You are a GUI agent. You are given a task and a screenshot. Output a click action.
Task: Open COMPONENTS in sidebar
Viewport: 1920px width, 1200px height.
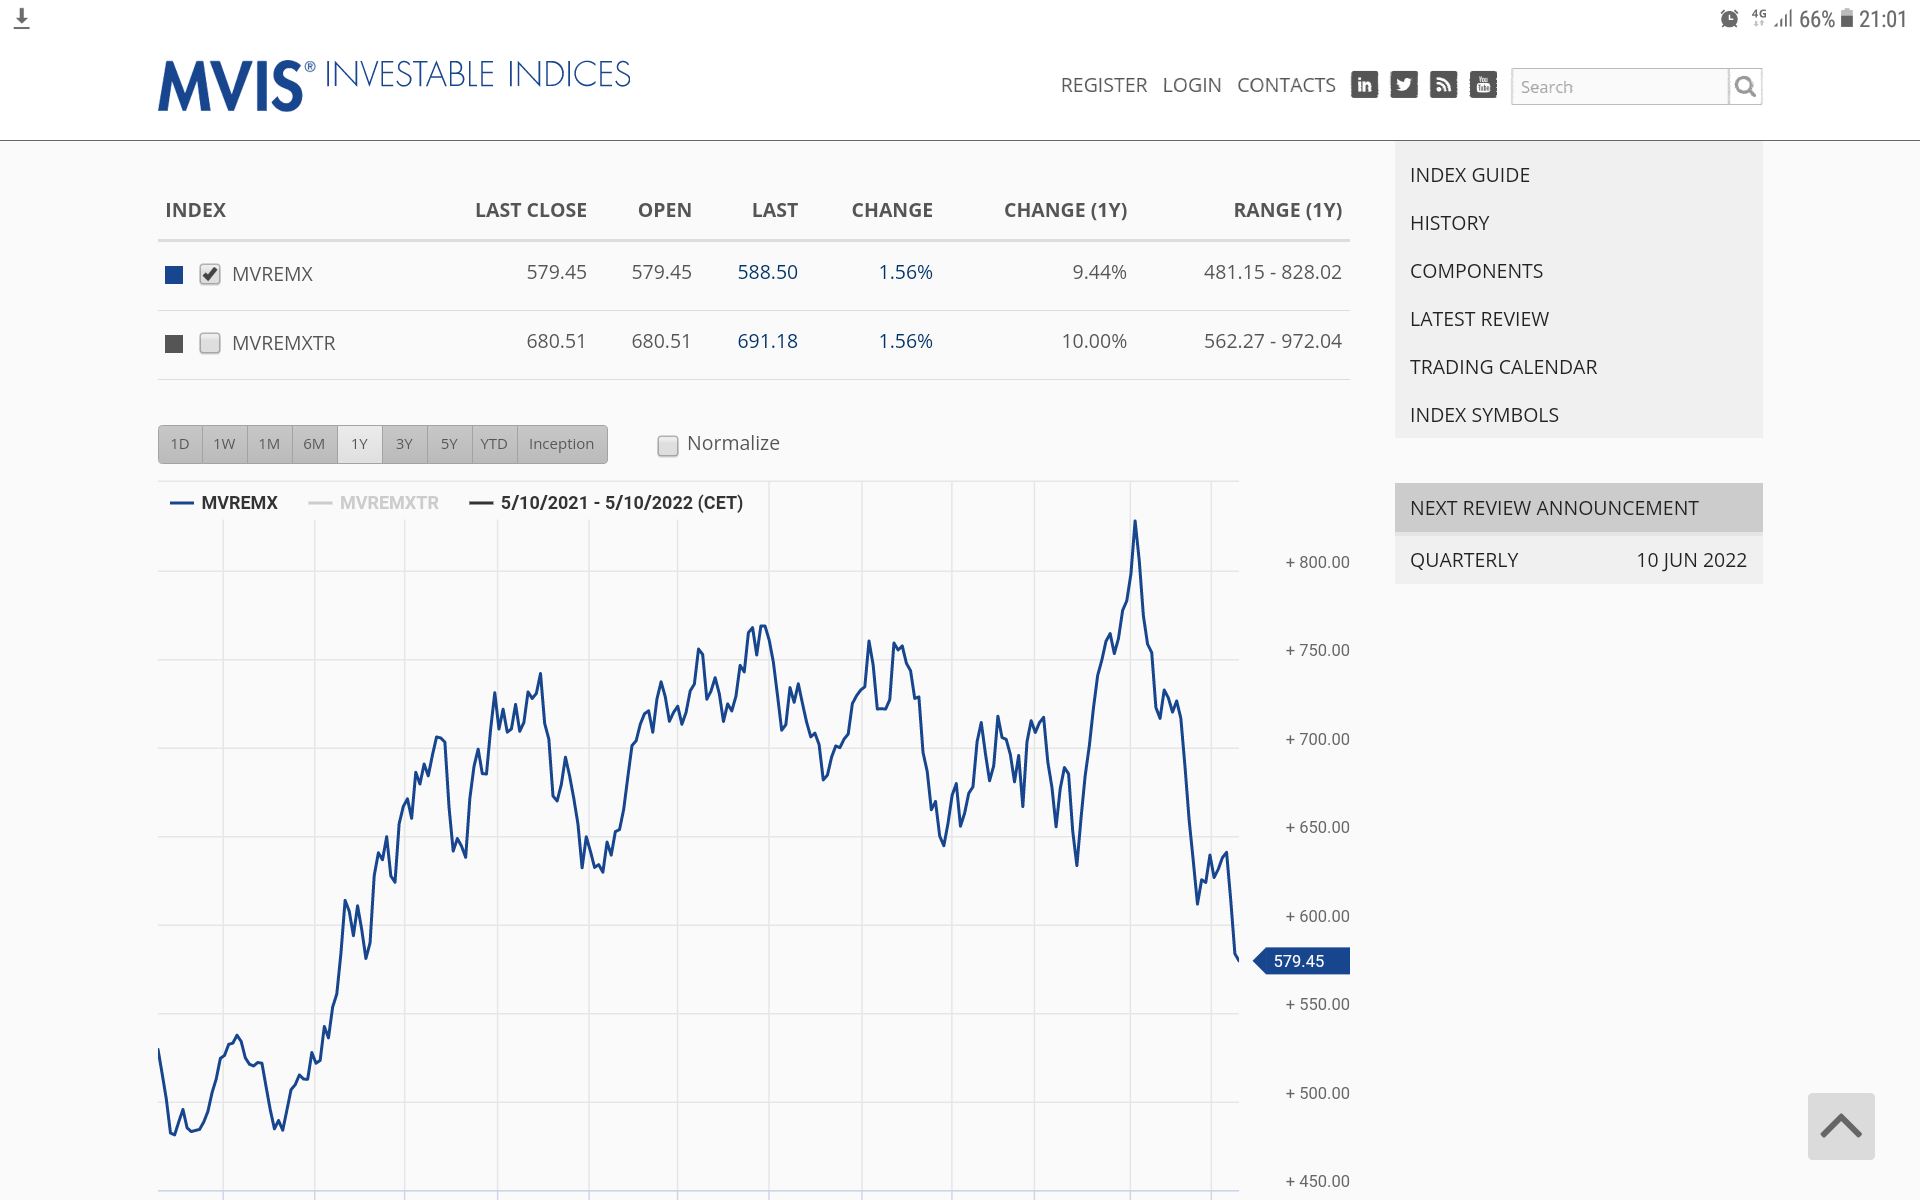pyautogui.click(x=1477, y=271)
